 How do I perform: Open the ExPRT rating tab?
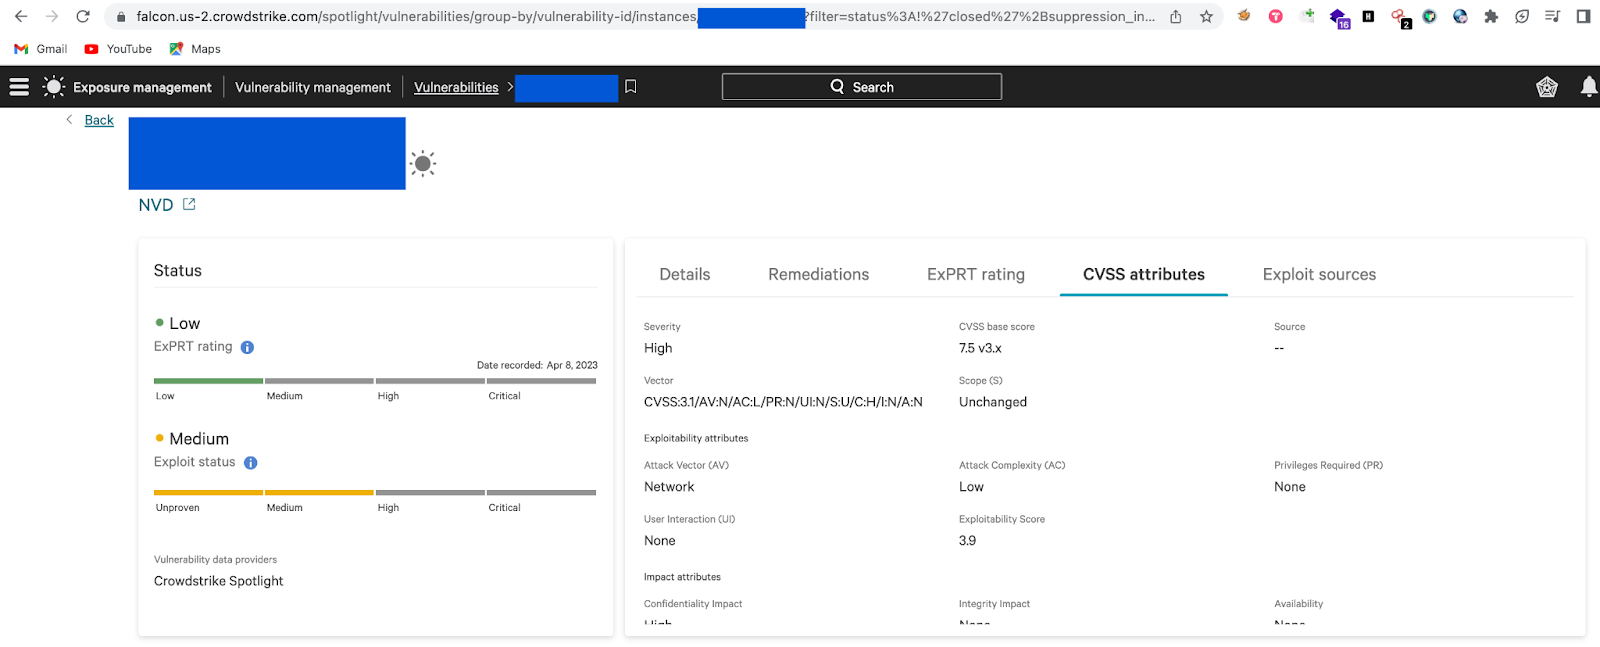click(976, 274)
